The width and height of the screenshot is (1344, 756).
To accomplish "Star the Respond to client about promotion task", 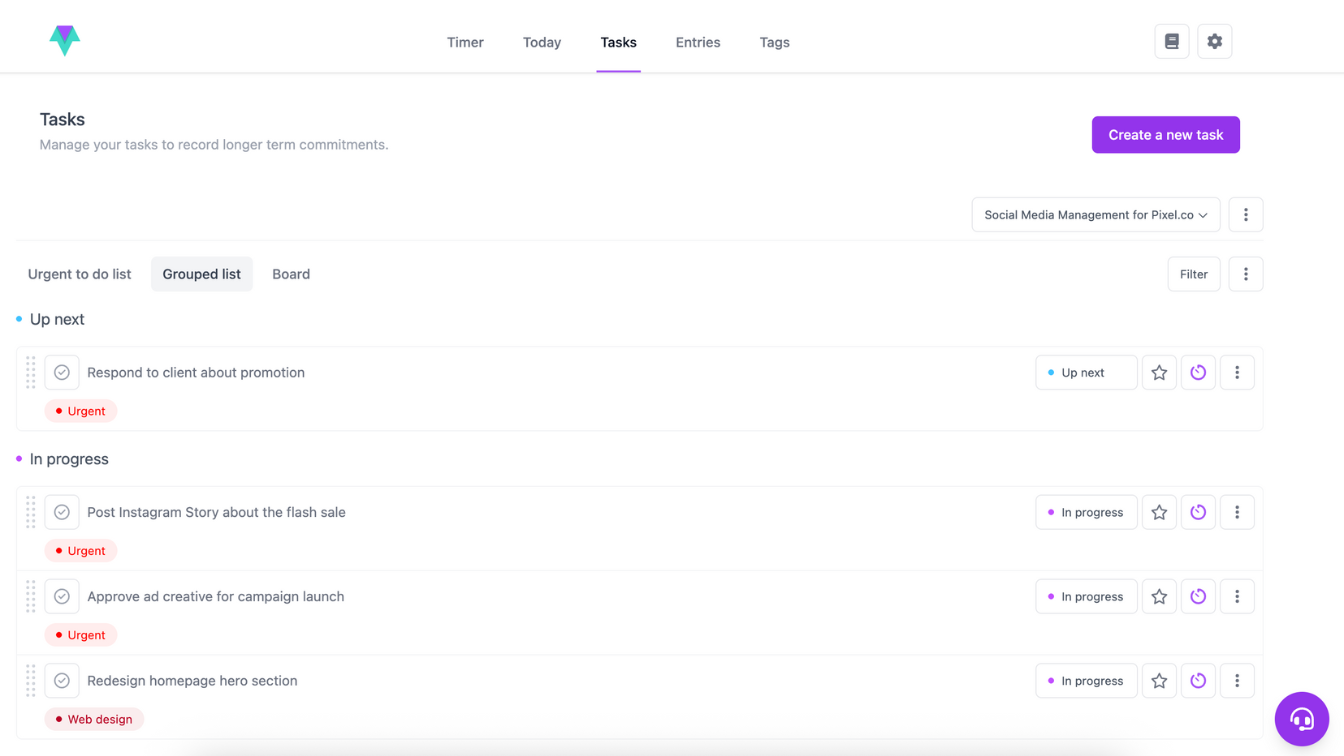I will coord(1159,373).
